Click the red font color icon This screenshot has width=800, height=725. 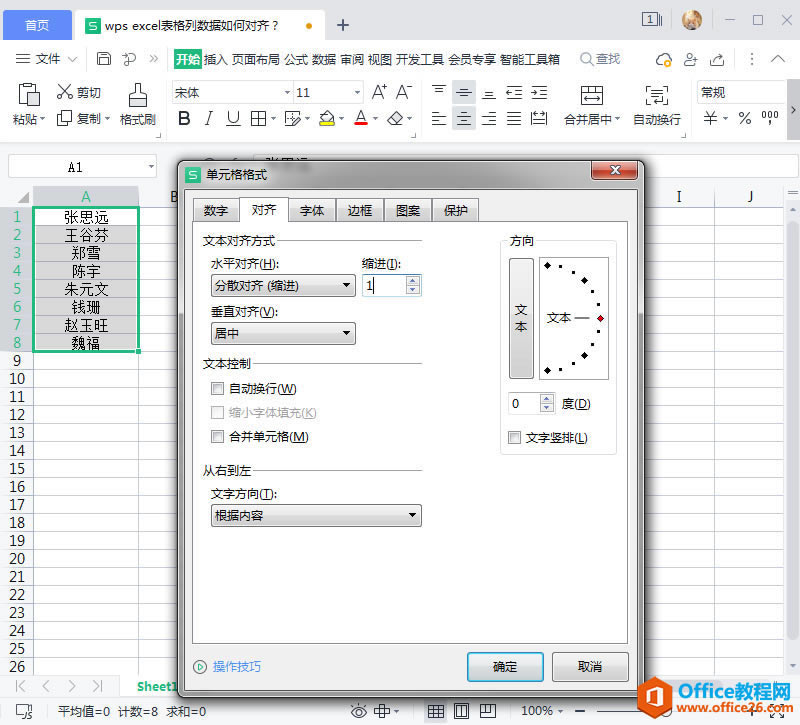[361, 118]
